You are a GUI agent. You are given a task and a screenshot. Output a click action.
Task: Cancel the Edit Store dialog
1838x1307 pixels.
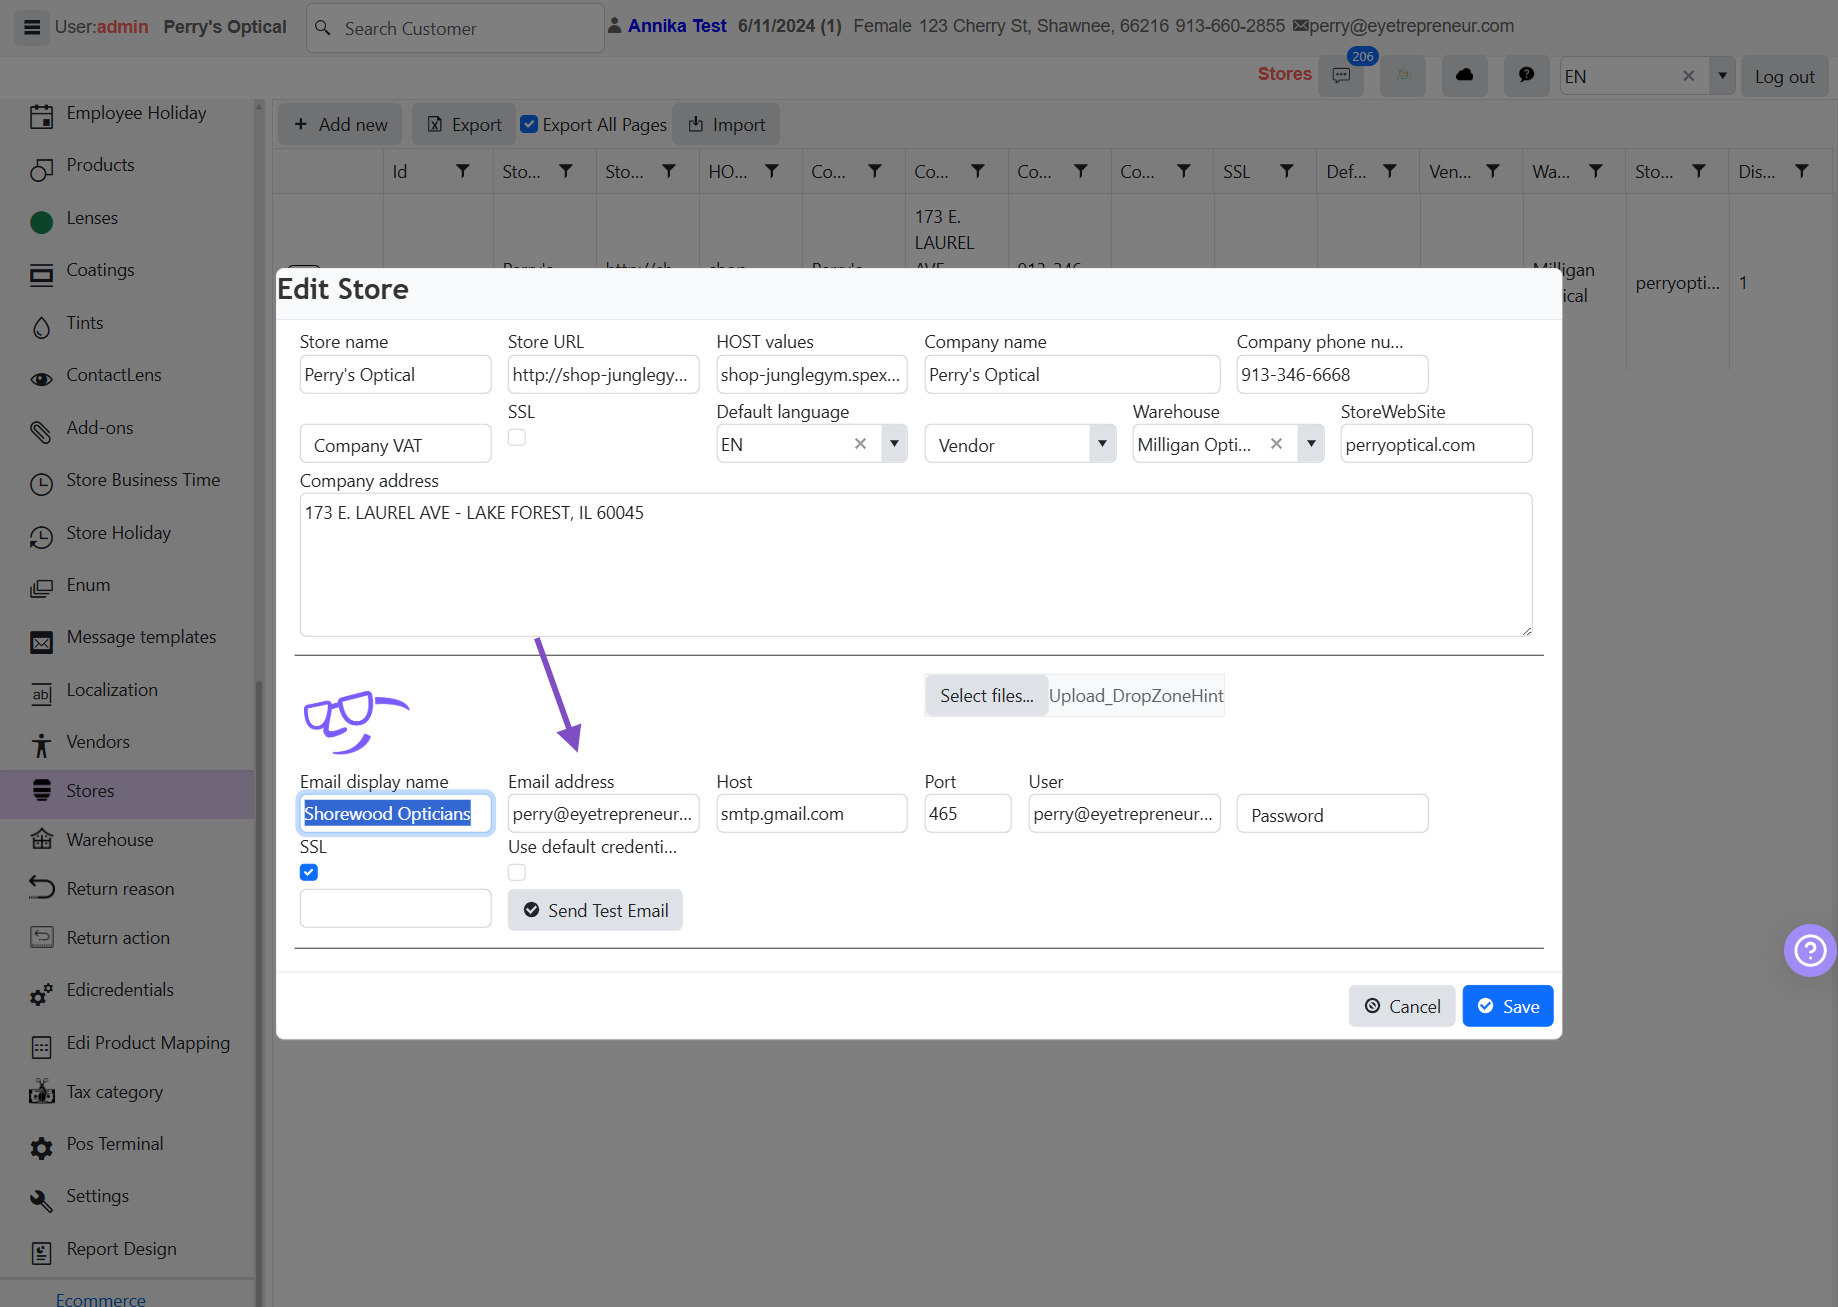(1402, 1006)
